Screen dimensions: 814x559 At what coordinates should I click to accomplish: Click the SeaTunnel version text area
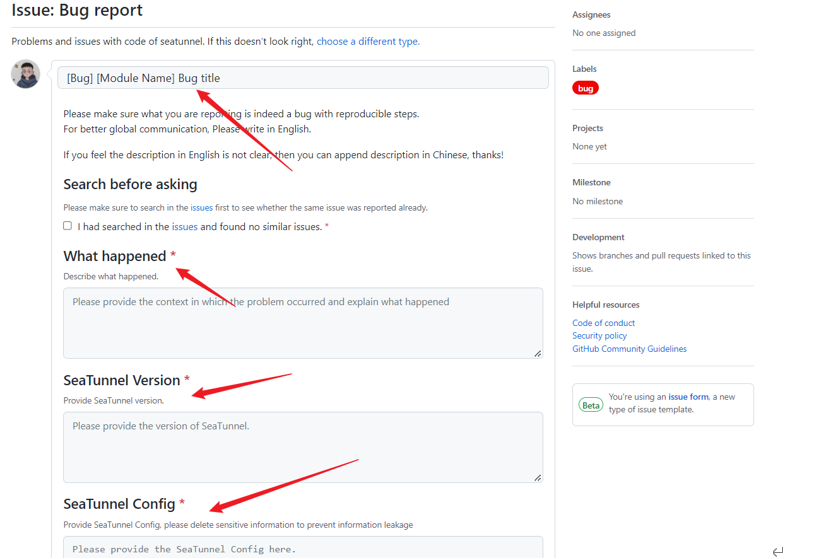(x=303, y=447)
